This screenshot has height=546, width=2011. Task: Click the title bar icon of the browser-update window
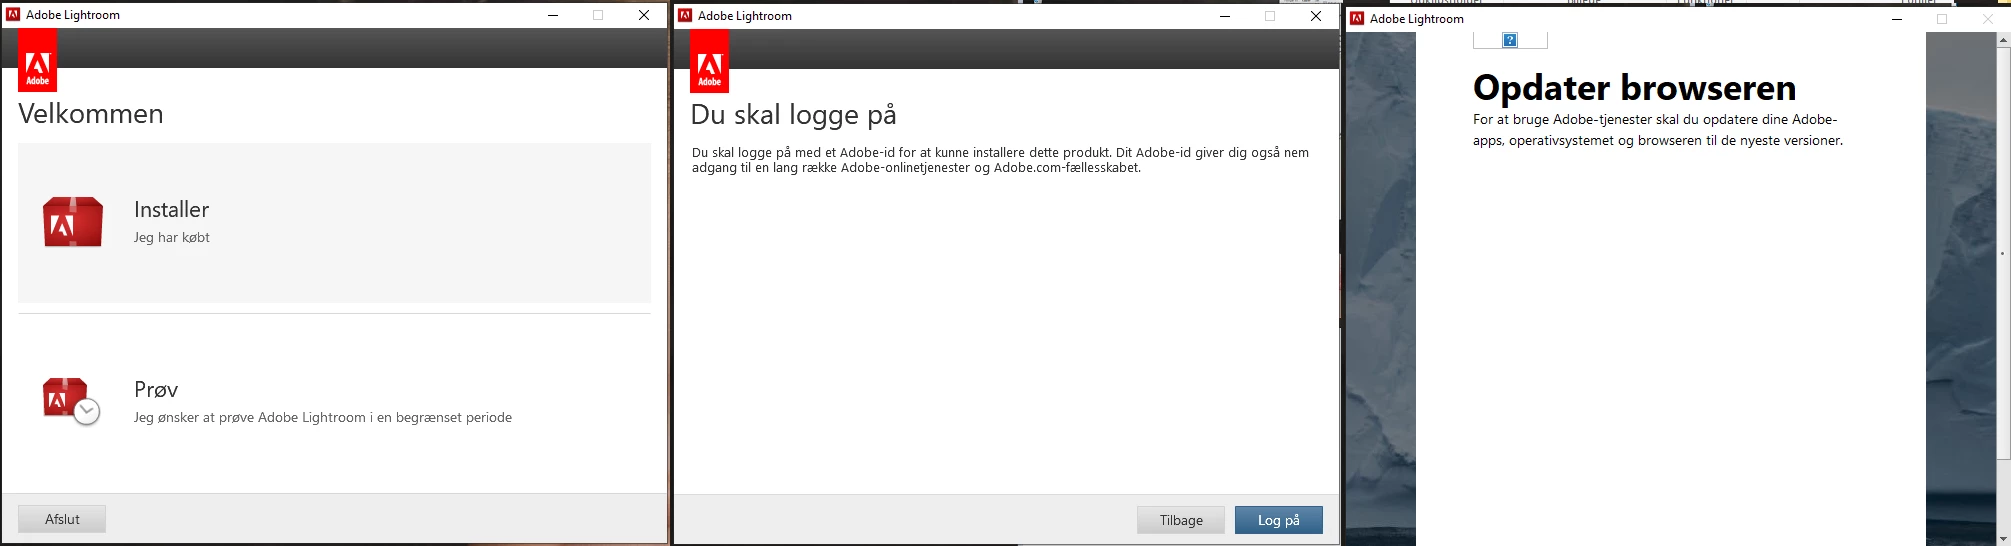(1357, 19)
